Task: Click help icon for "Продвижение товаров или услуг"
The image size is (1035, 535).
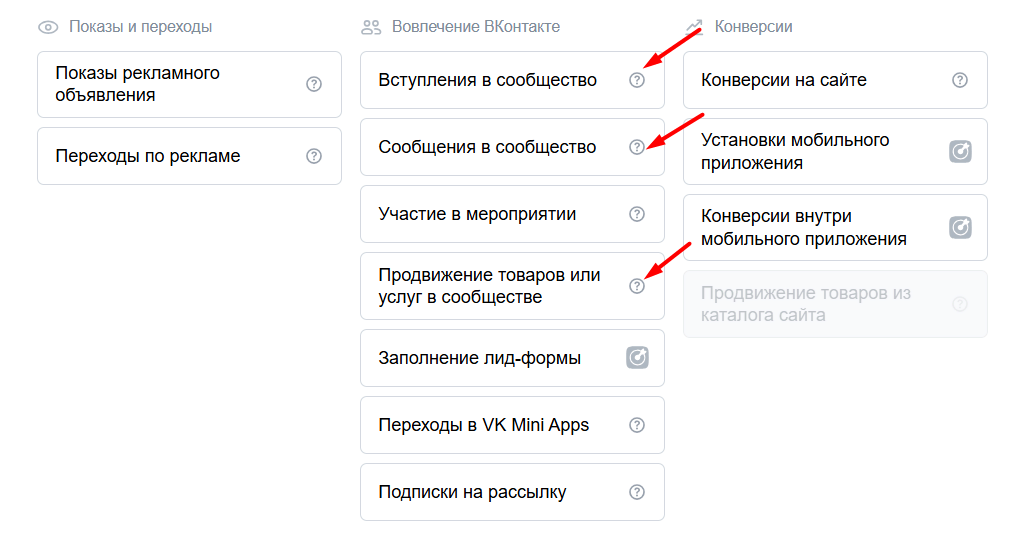Action: (637, 286)
